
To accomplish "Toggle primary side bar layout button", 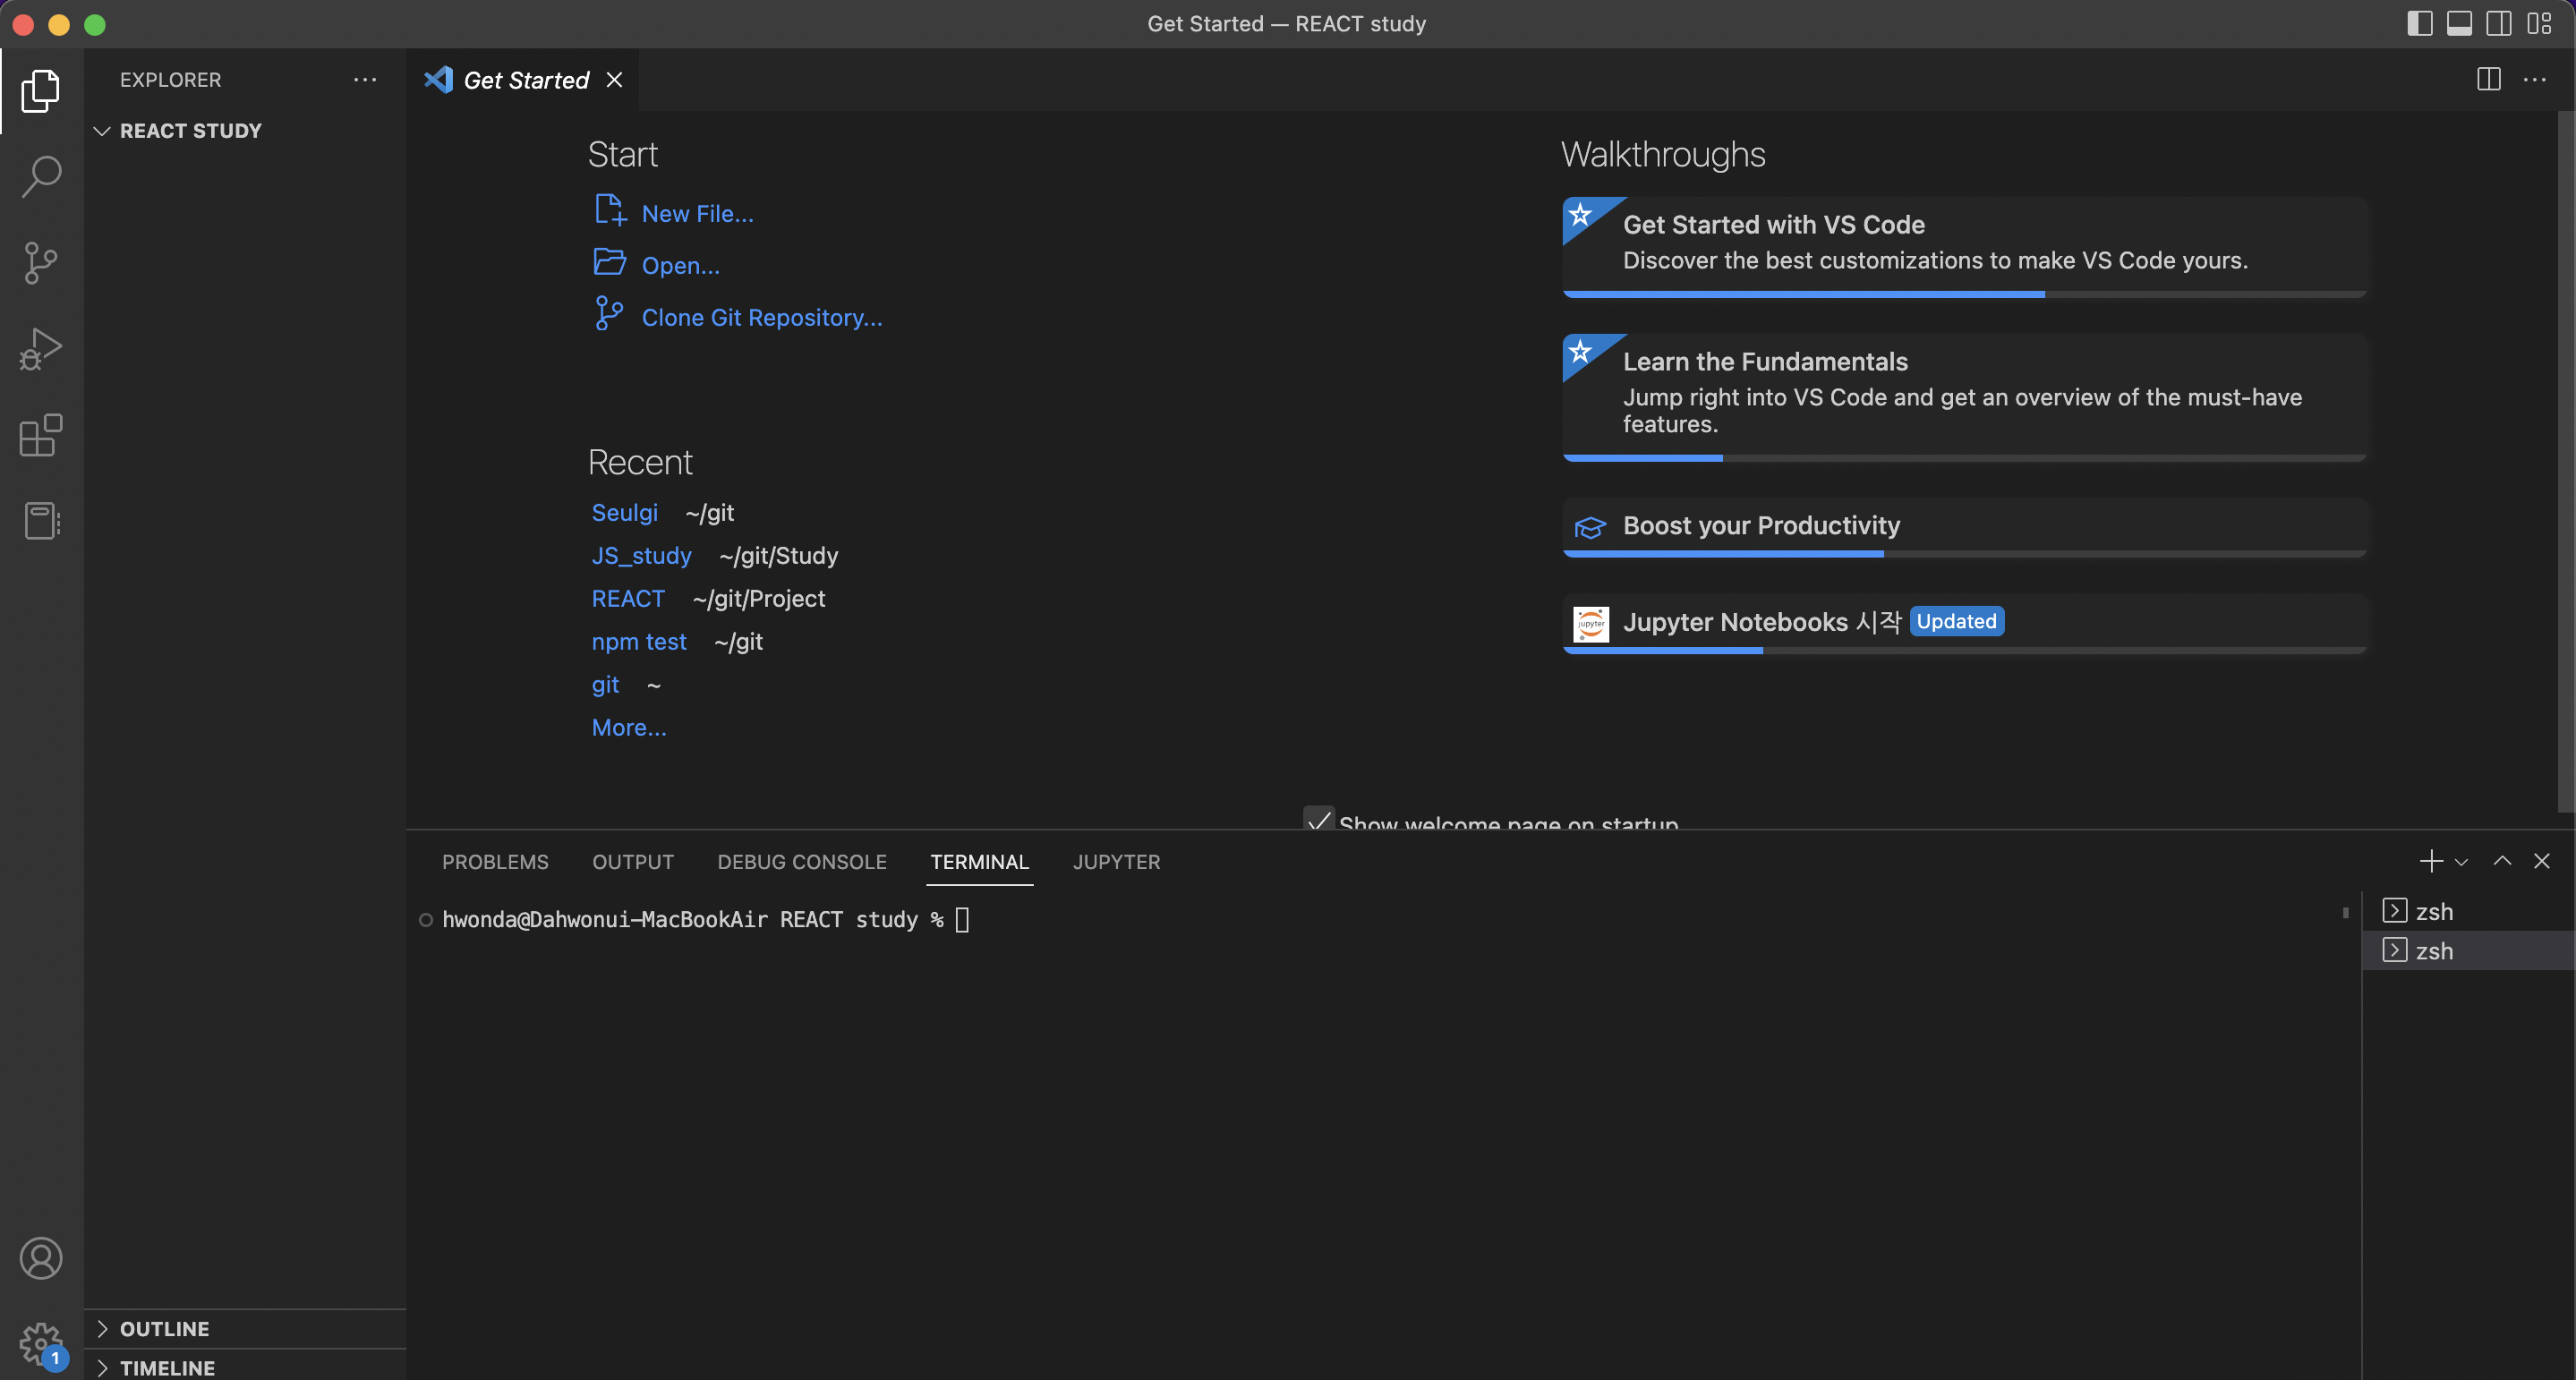I will click(2419, 24).
